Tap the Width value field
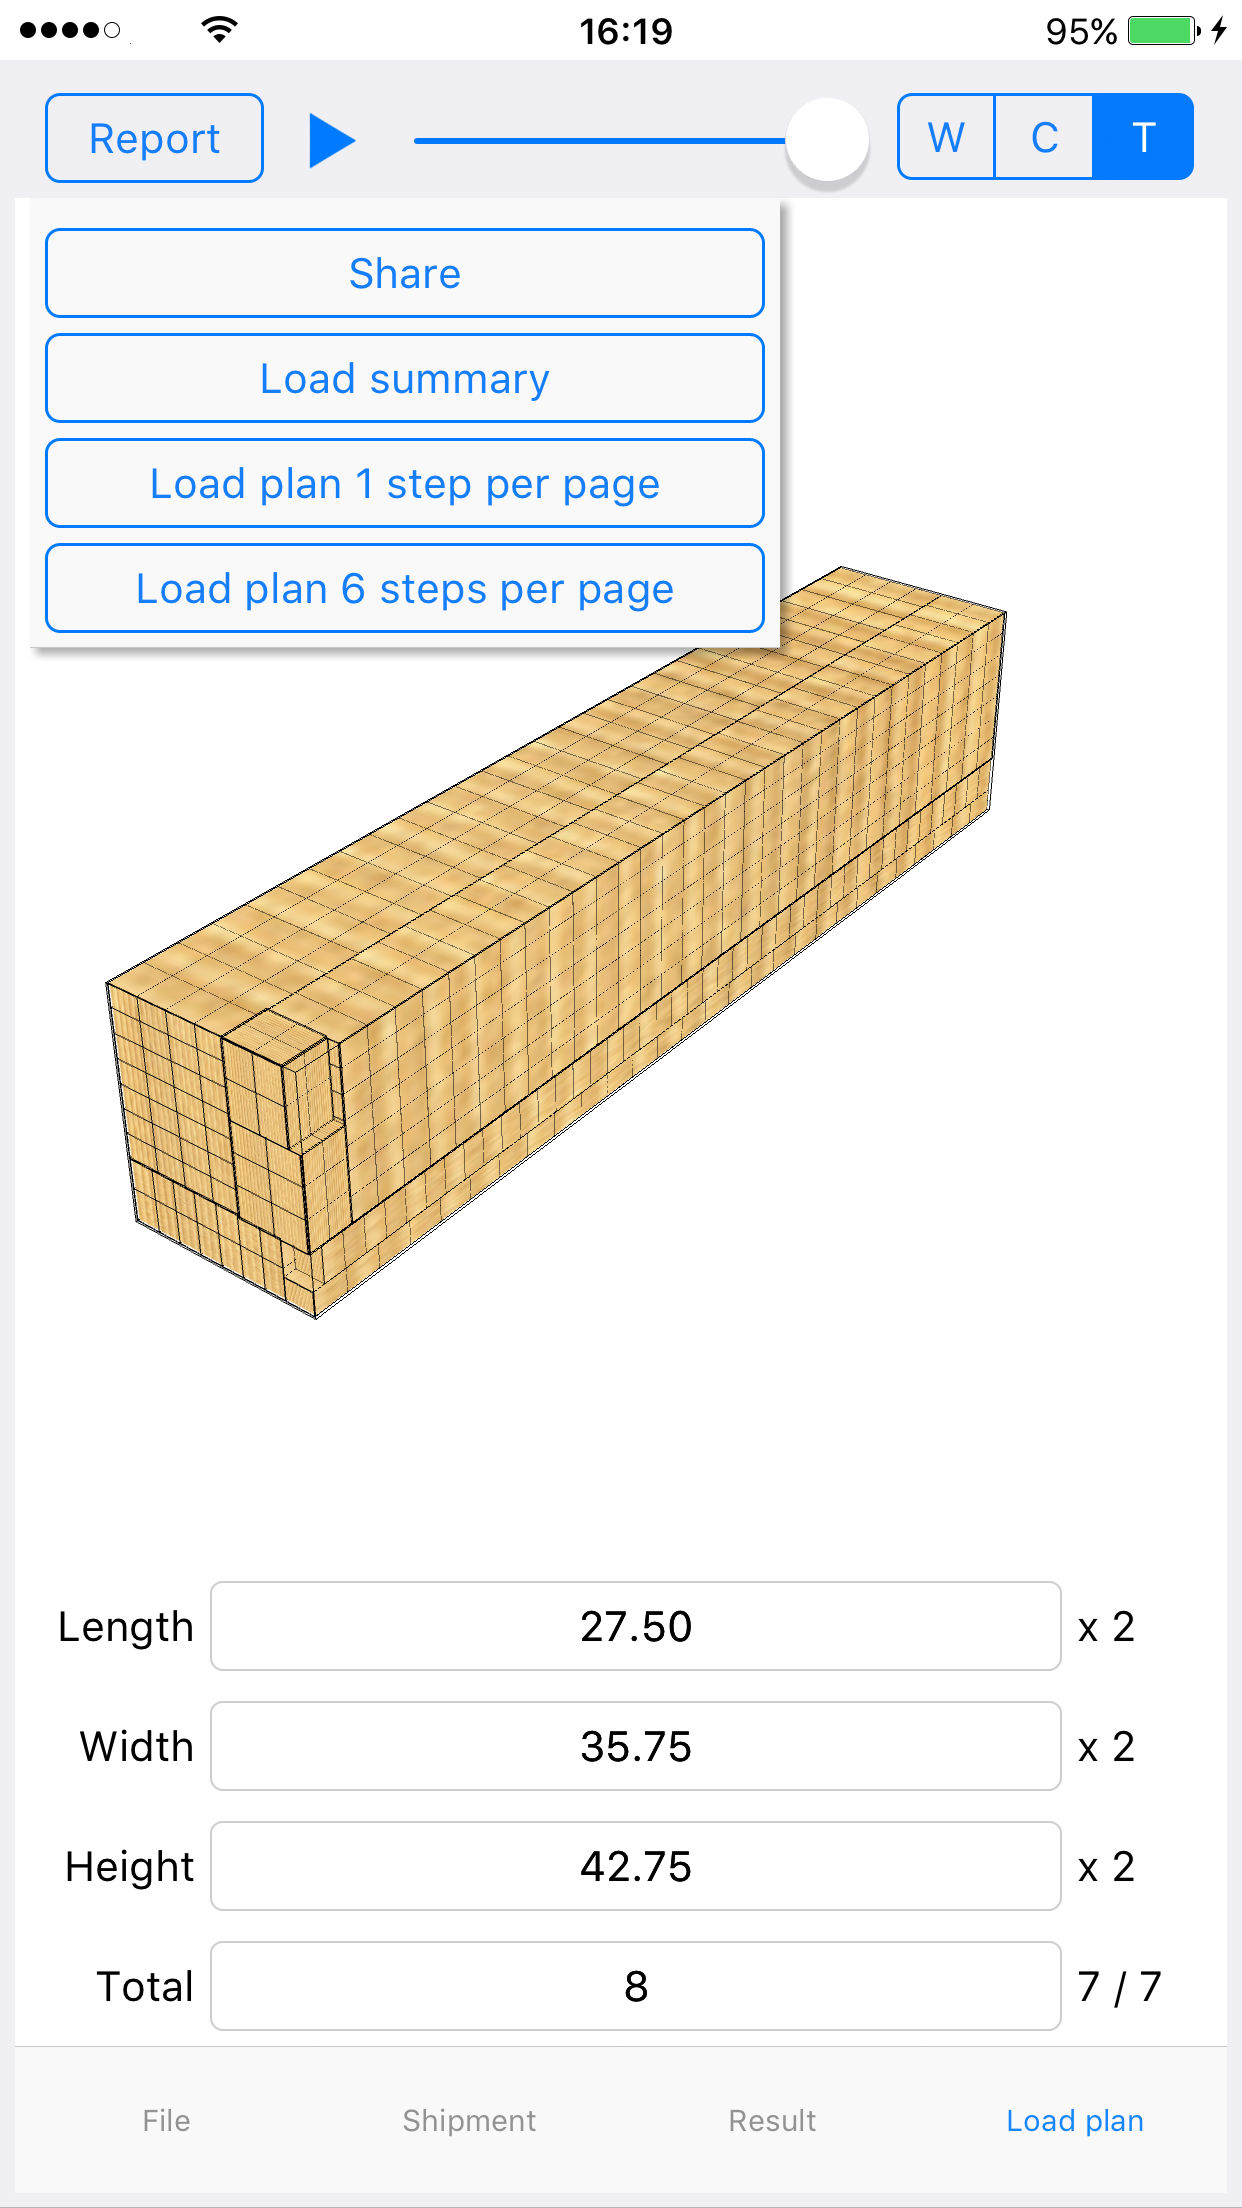The height and width of the screenshot is (2208, 1242). (x=636, y=1746)
